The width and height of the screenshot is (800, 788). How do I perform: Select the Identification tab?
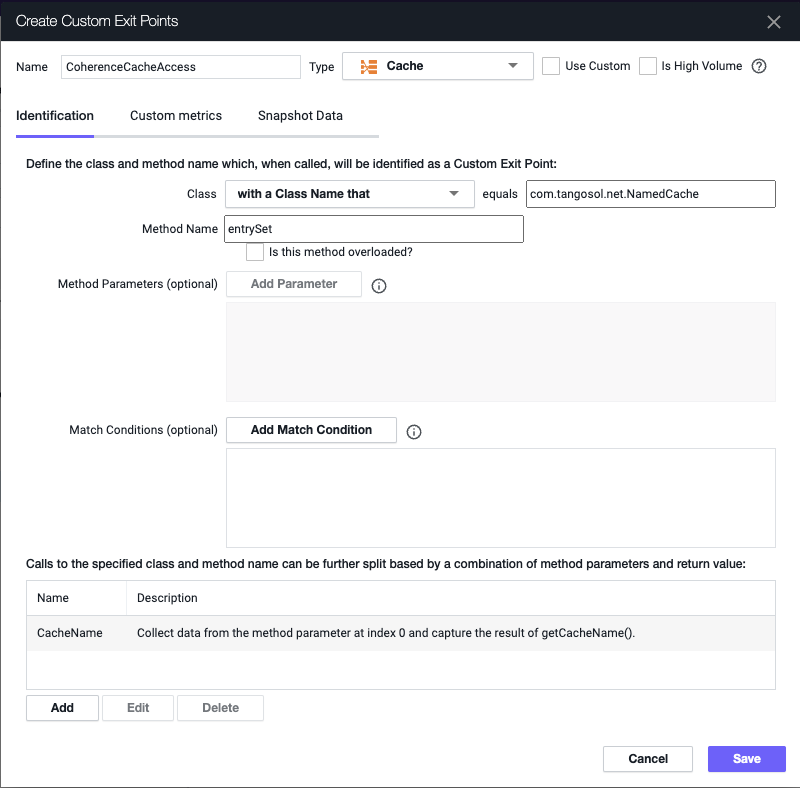tap(55, 116)
